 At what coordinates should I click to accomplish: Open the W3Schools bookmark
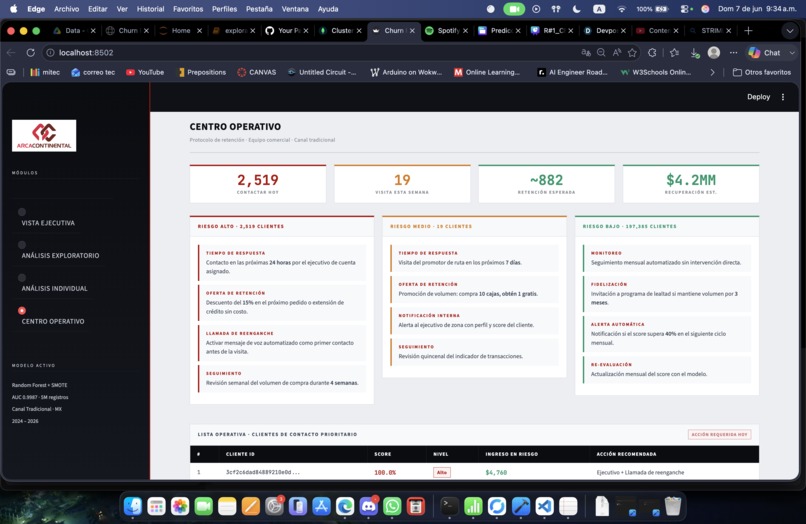[656, 73]
